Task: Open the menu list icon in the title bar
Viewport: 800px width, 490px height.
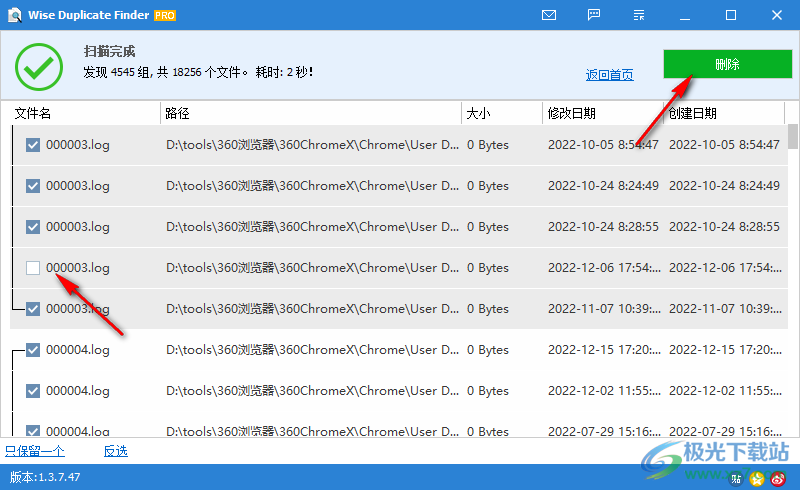Action: [x=639, y=15]
